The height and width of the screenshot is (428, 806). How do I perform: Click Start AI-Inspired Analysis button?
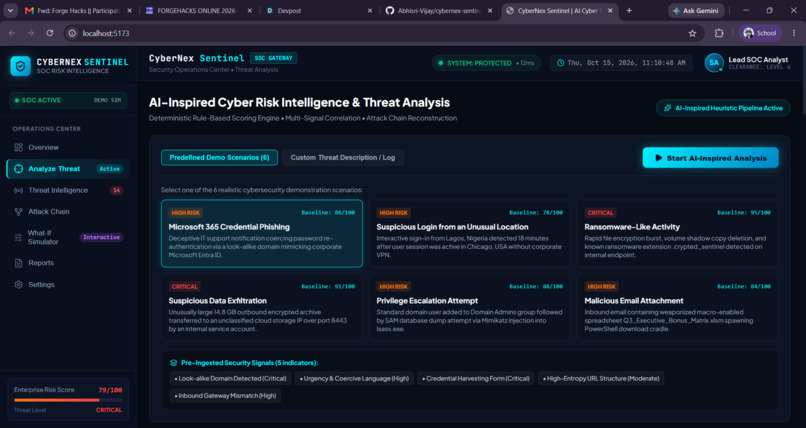(x=710, y=158)
